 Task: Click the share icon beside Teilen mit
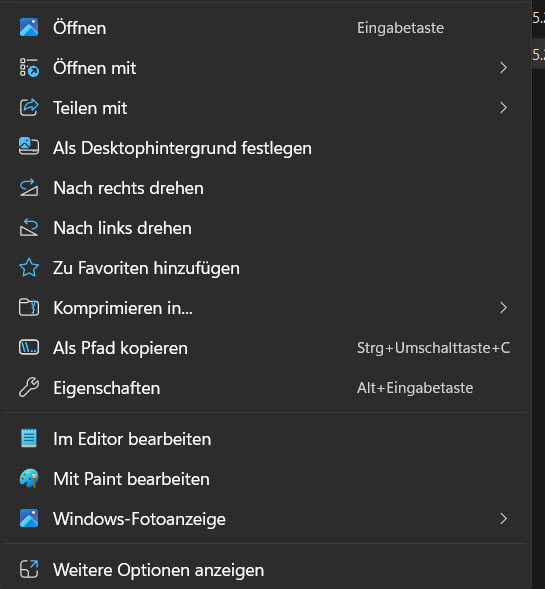29,107
